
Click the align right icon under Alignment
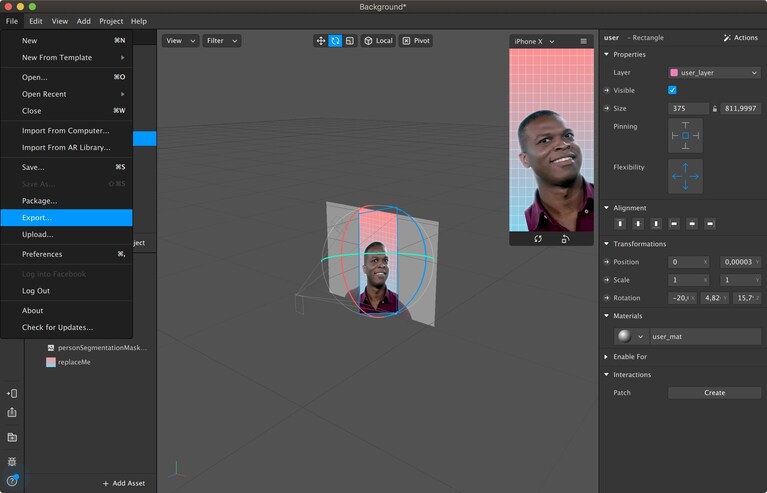pos(710,224)
